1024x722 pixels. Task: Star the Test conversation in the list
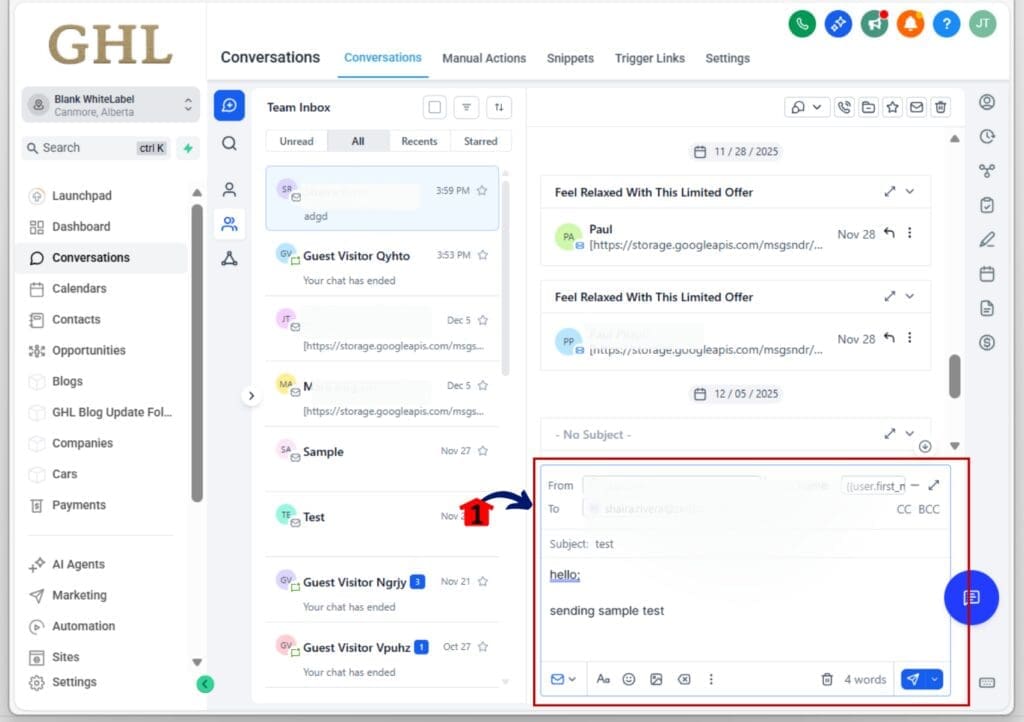click(x=481, y=516)
